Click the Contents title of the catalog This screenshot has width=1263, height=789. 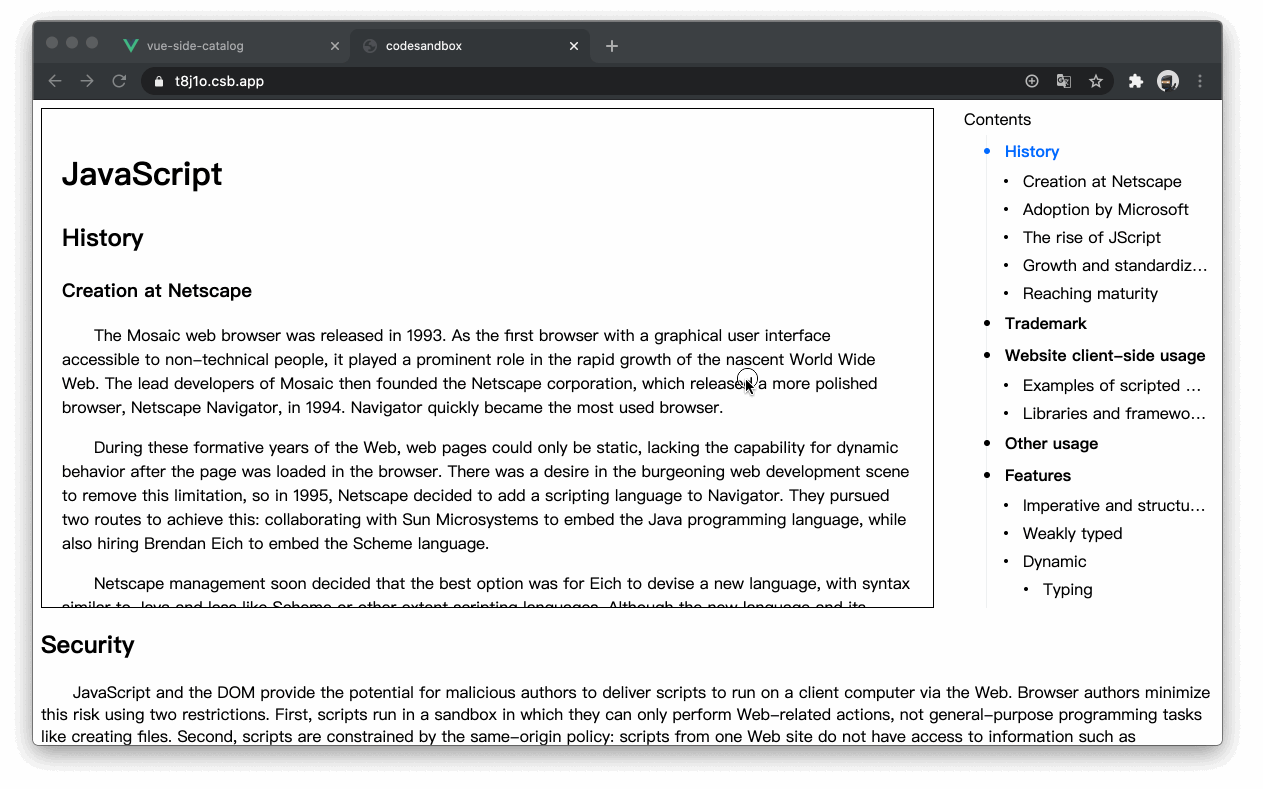997,119
